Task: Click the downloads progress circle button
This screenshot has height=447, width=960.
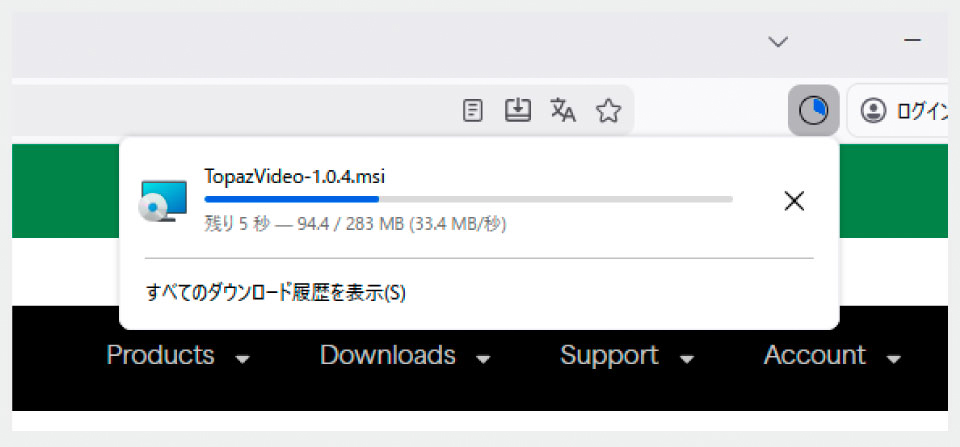Action: [814, 111]
